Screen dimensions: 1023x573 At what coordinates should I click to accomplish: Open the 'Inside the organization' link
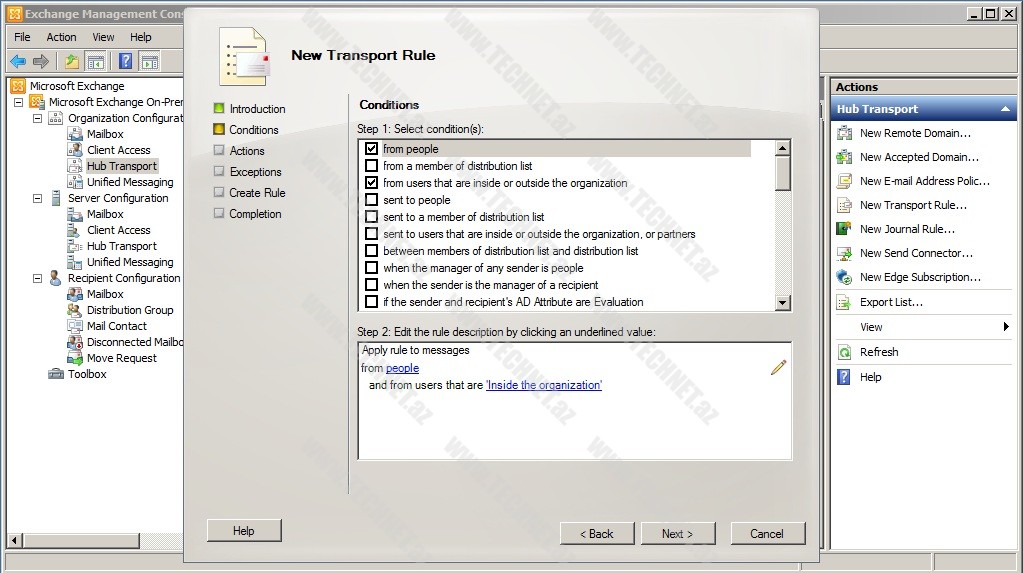544,385
